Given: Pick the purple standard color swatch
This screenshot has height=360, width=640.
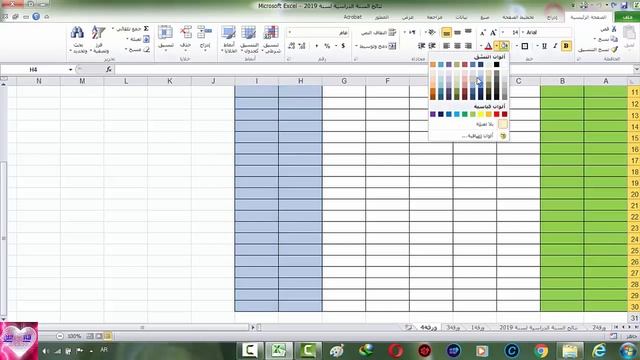Looking at the screenshot, I should coord(433,114).
